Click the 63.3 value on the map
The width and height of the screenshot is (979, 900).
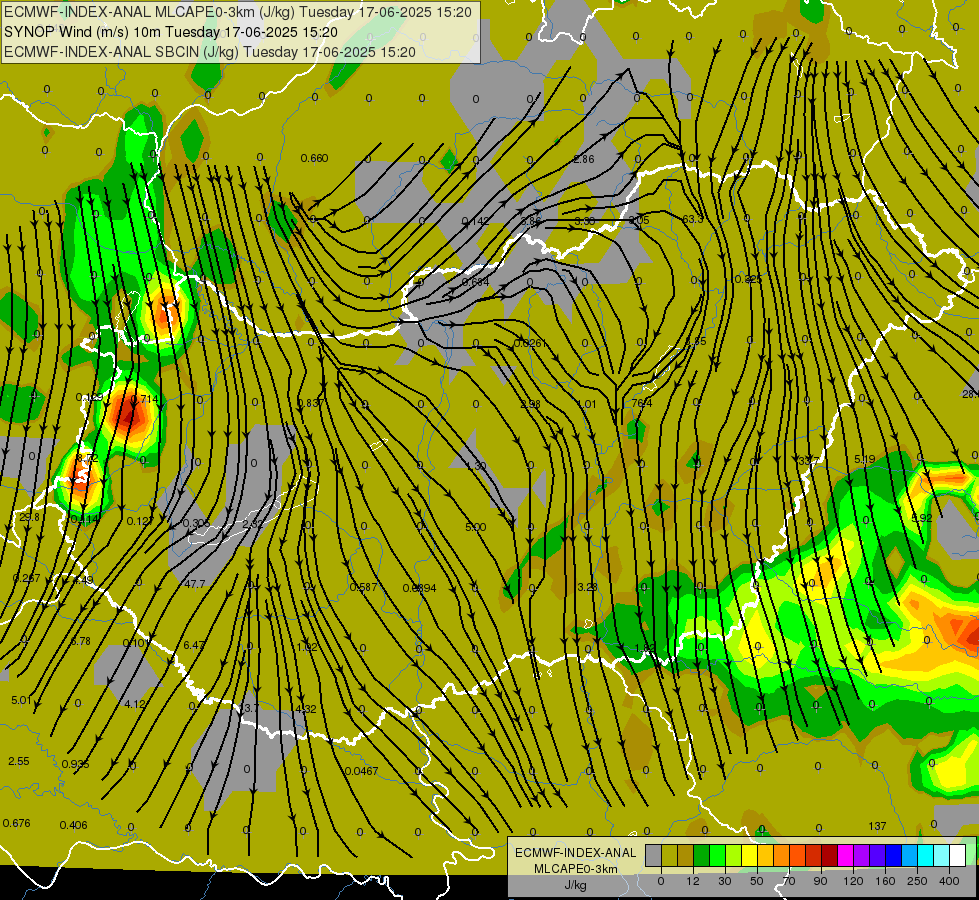(692, 219)
